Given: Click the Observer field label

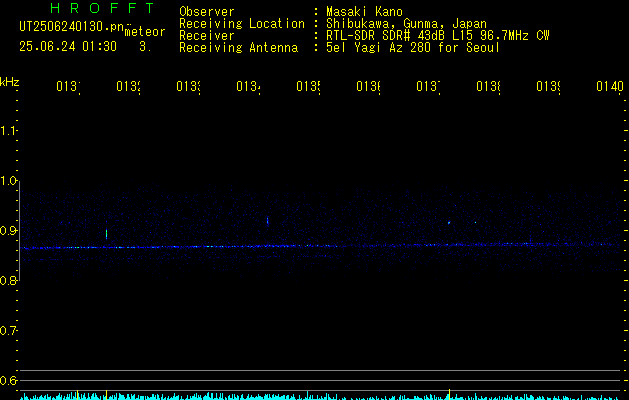Looking at the screenshot, I should (207, 12).
